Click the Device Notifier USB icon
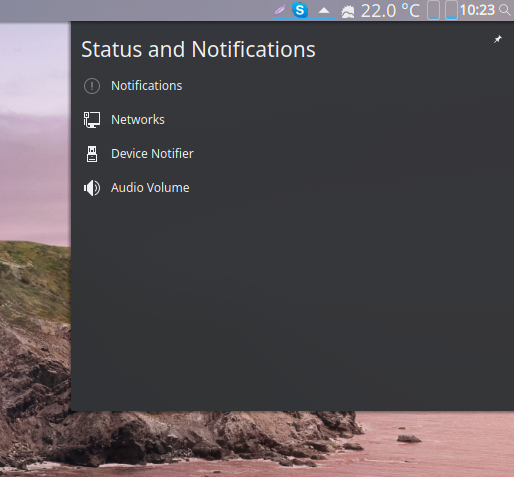The width and height of the screenshot is (514, 477). point(92,154)
